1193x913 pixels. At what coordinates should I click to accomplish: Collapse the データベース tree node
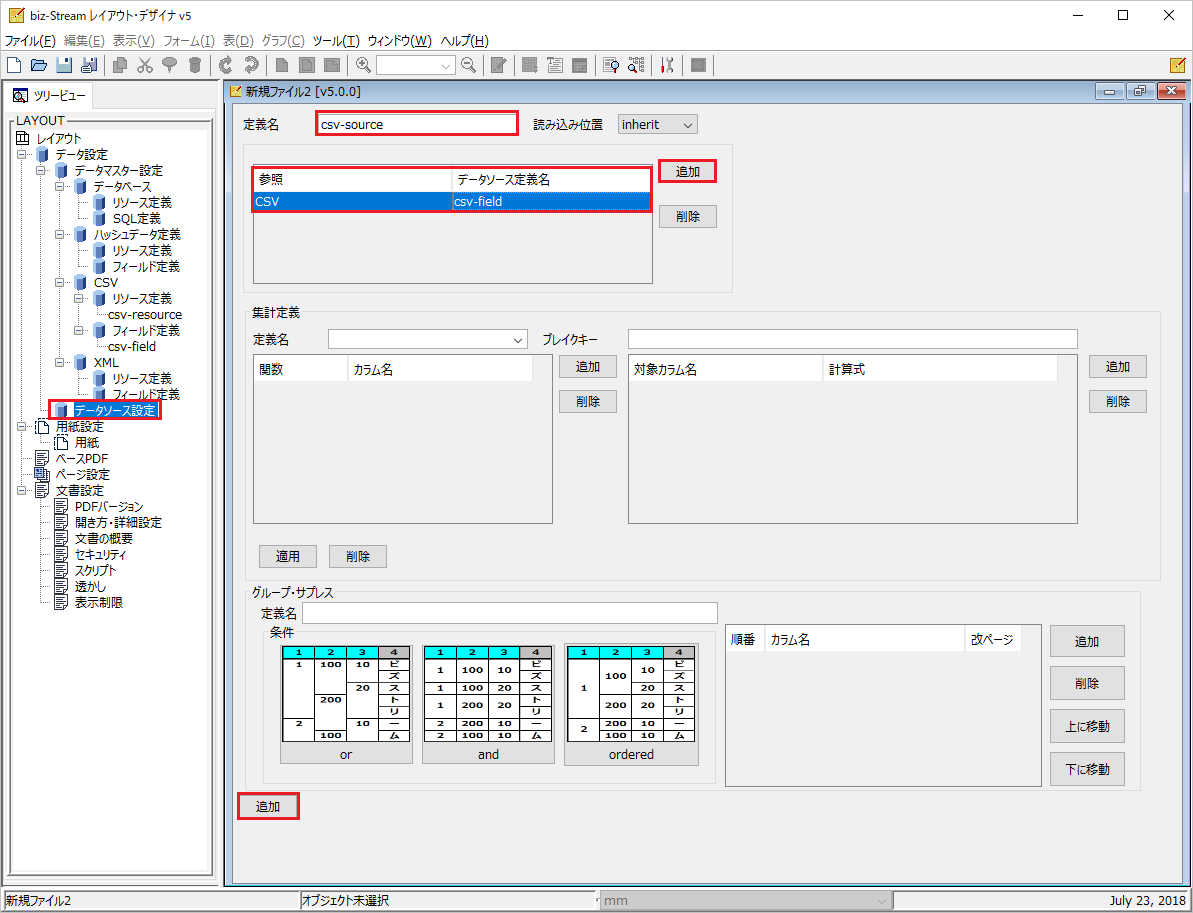[x=60, y=186]
